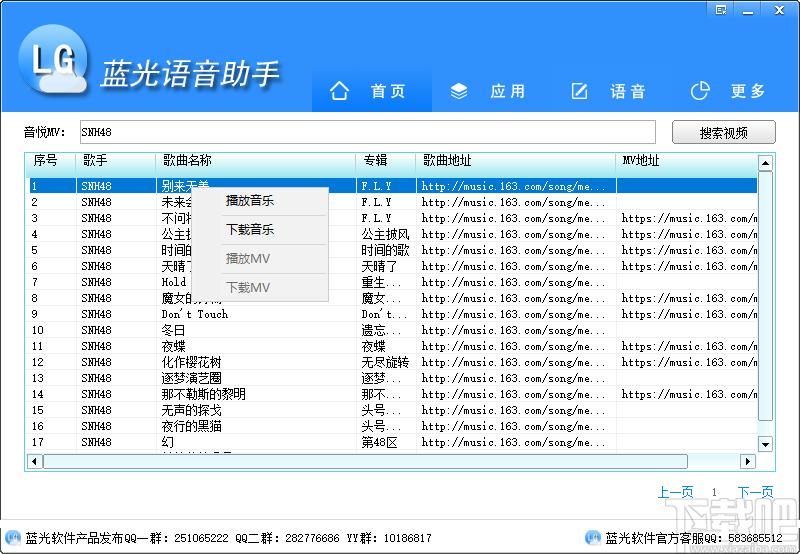Click the vertical scrollbar thumb
The height and width of the screenshot is (554, 800).
pyautogui.click(x=765, y=296)
